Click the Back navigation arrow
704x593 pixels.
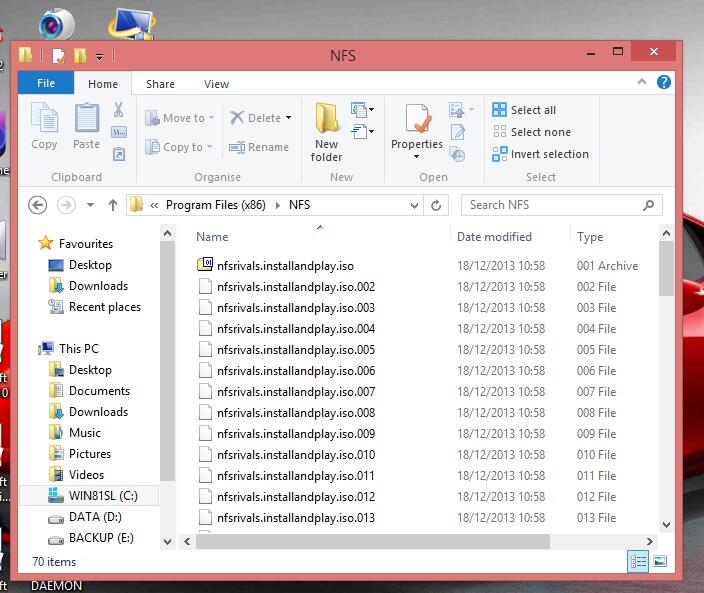click(37, 205)
